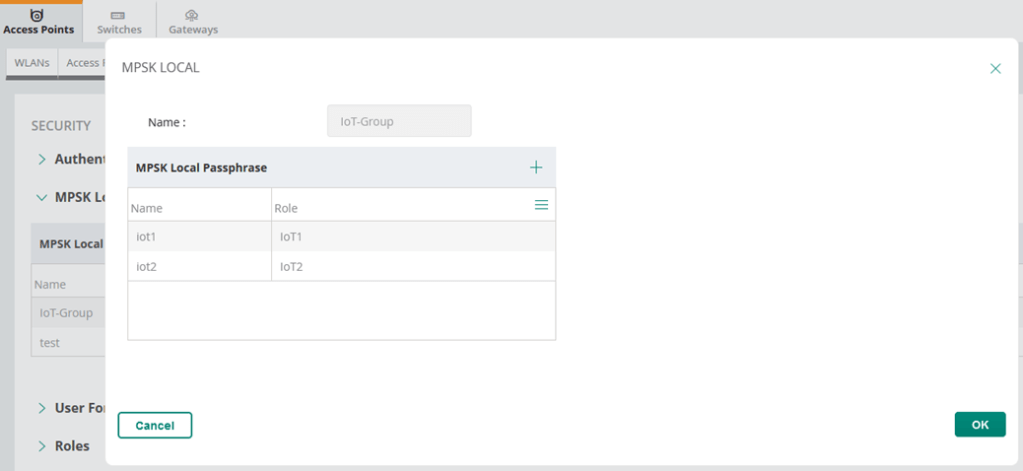This screenshot has width=1023, height=471.
Task: Confirm the dialog with OK button
Action: (x=979, y=425)
